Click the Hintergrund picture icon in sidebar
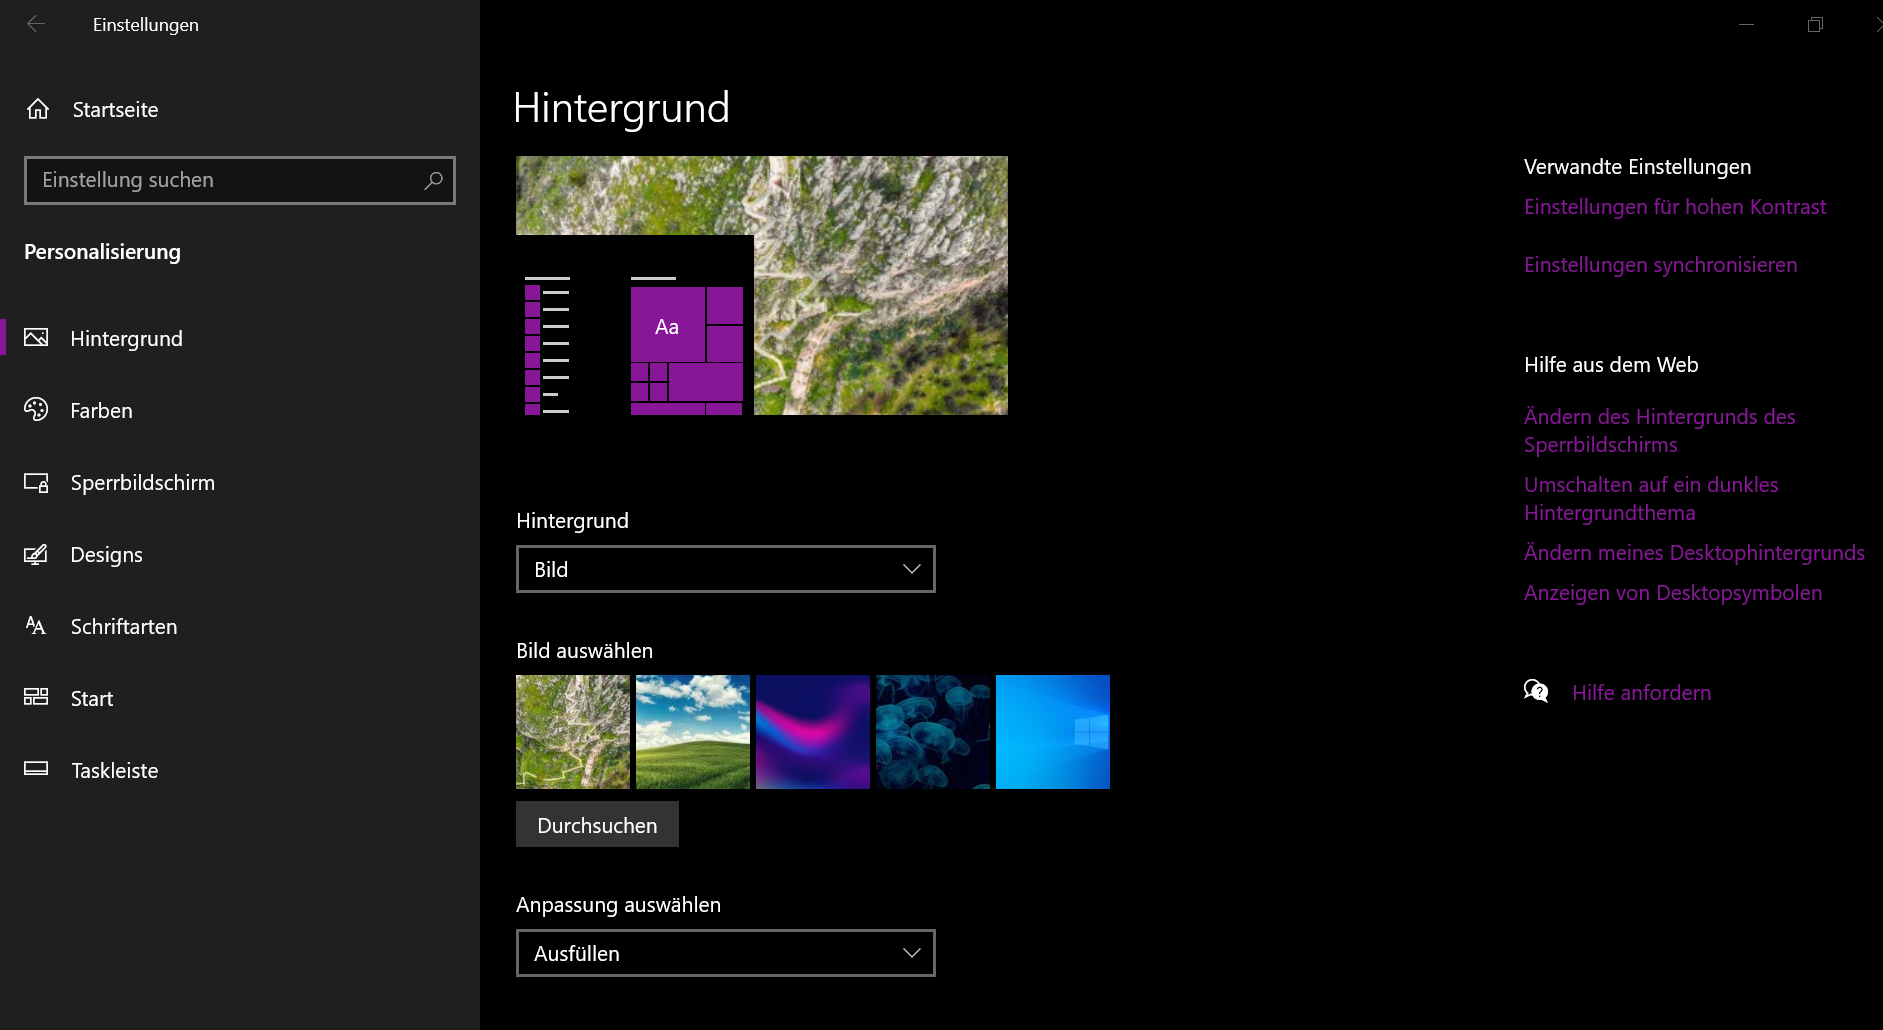This screenshot has width=1883, height=1030. (36, 338)
